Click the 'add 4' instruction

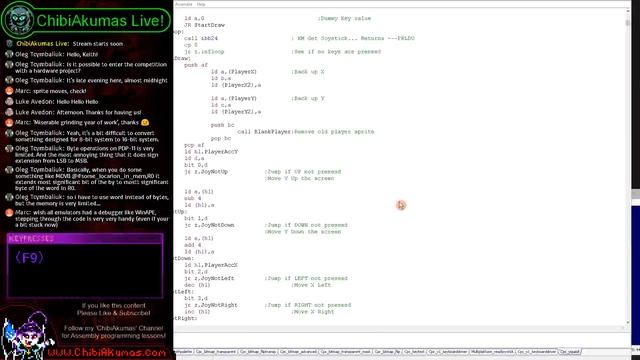pos(192,245)
